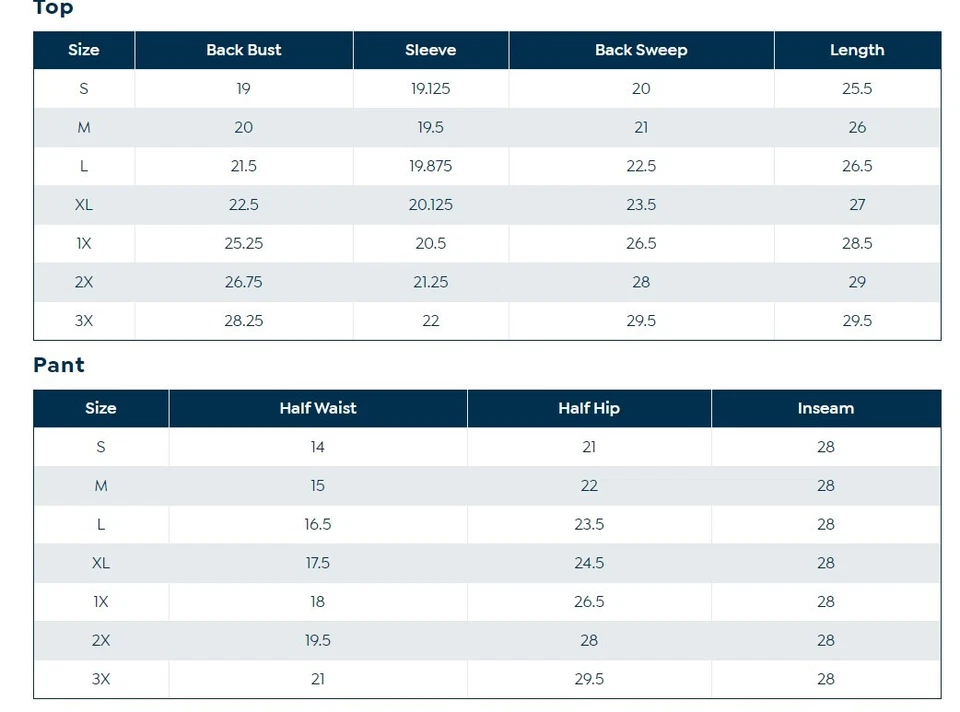Click the Sleeve column header
Image resolution: width=960 pixels, height=712 pixels.
431,50
